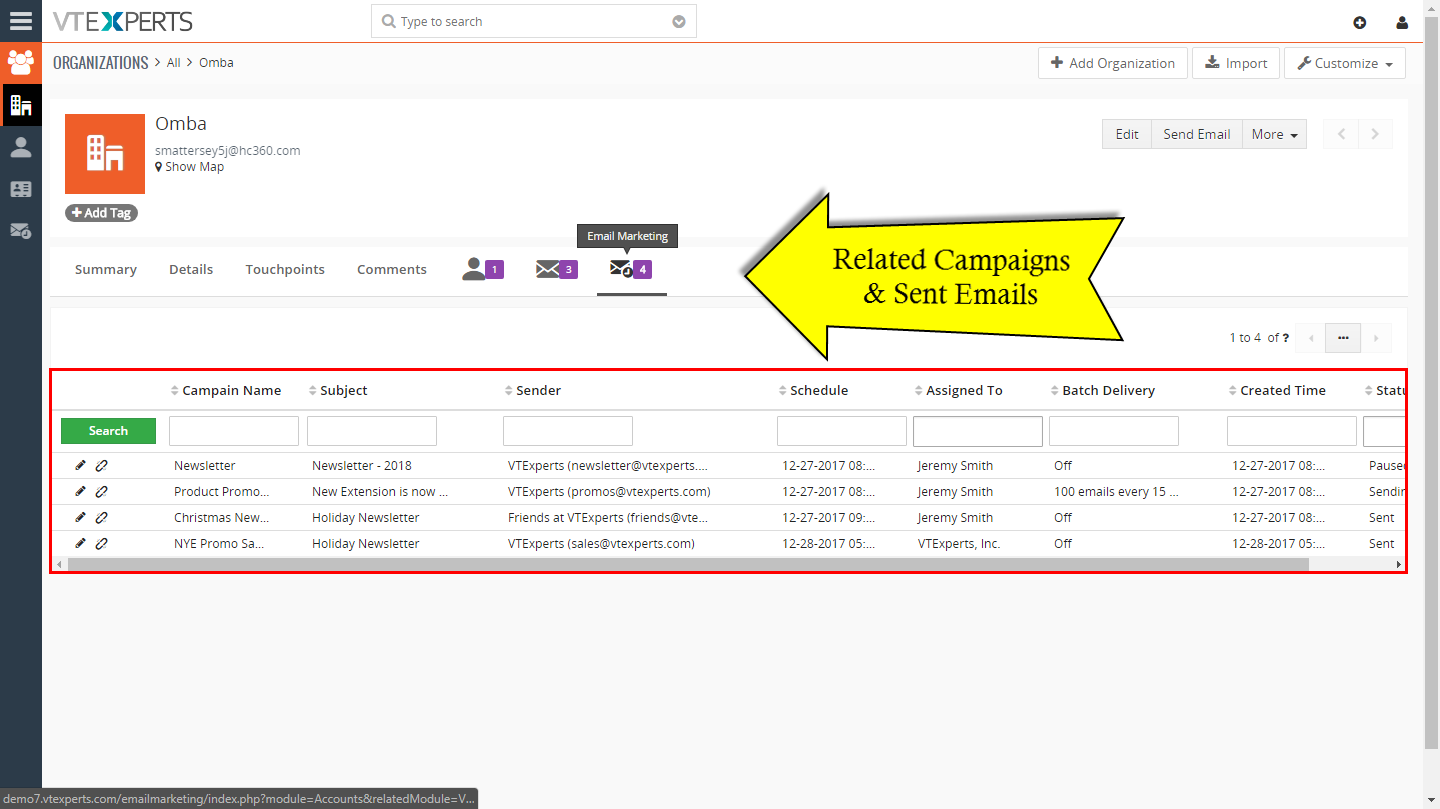
Task: Click the Edit organization button
Action: (1127, 134)
